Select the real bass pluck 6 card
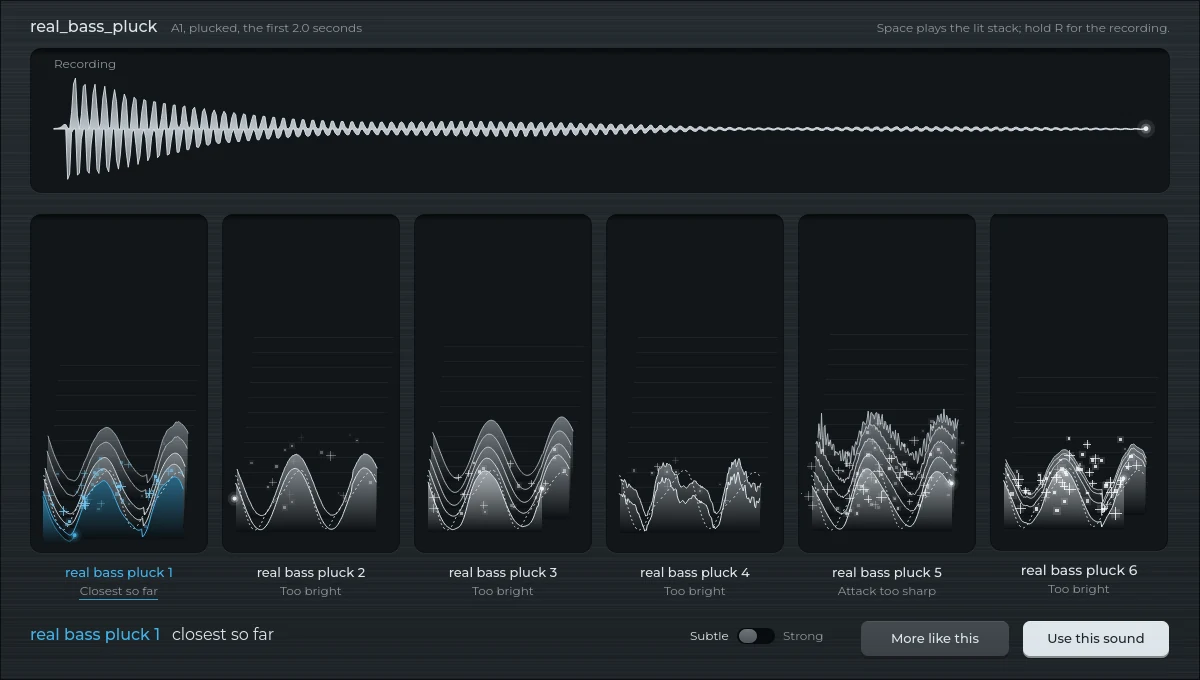The width and height of the screenshot is (1200, 680). coord(1079,381)
